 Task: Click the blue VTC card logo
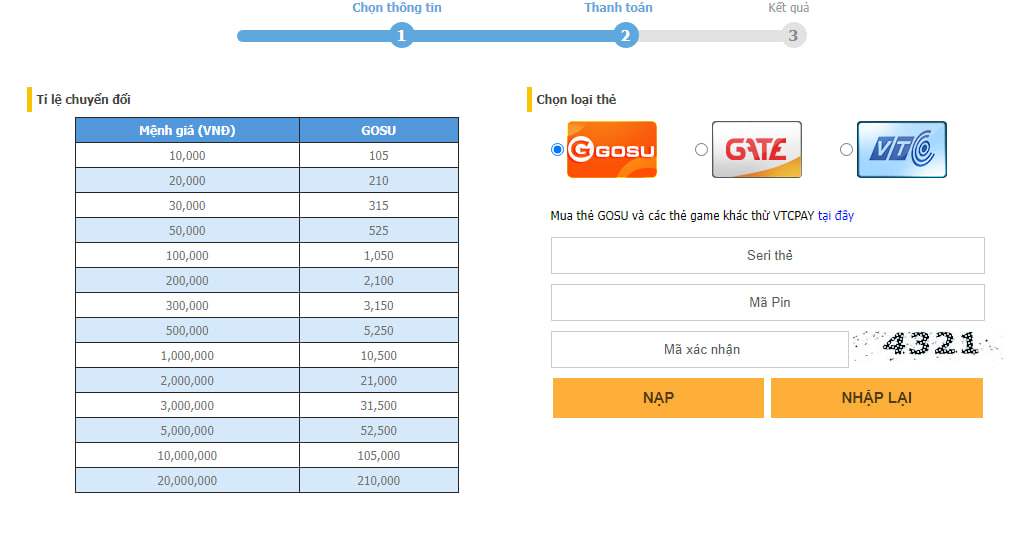click(902, 150)
